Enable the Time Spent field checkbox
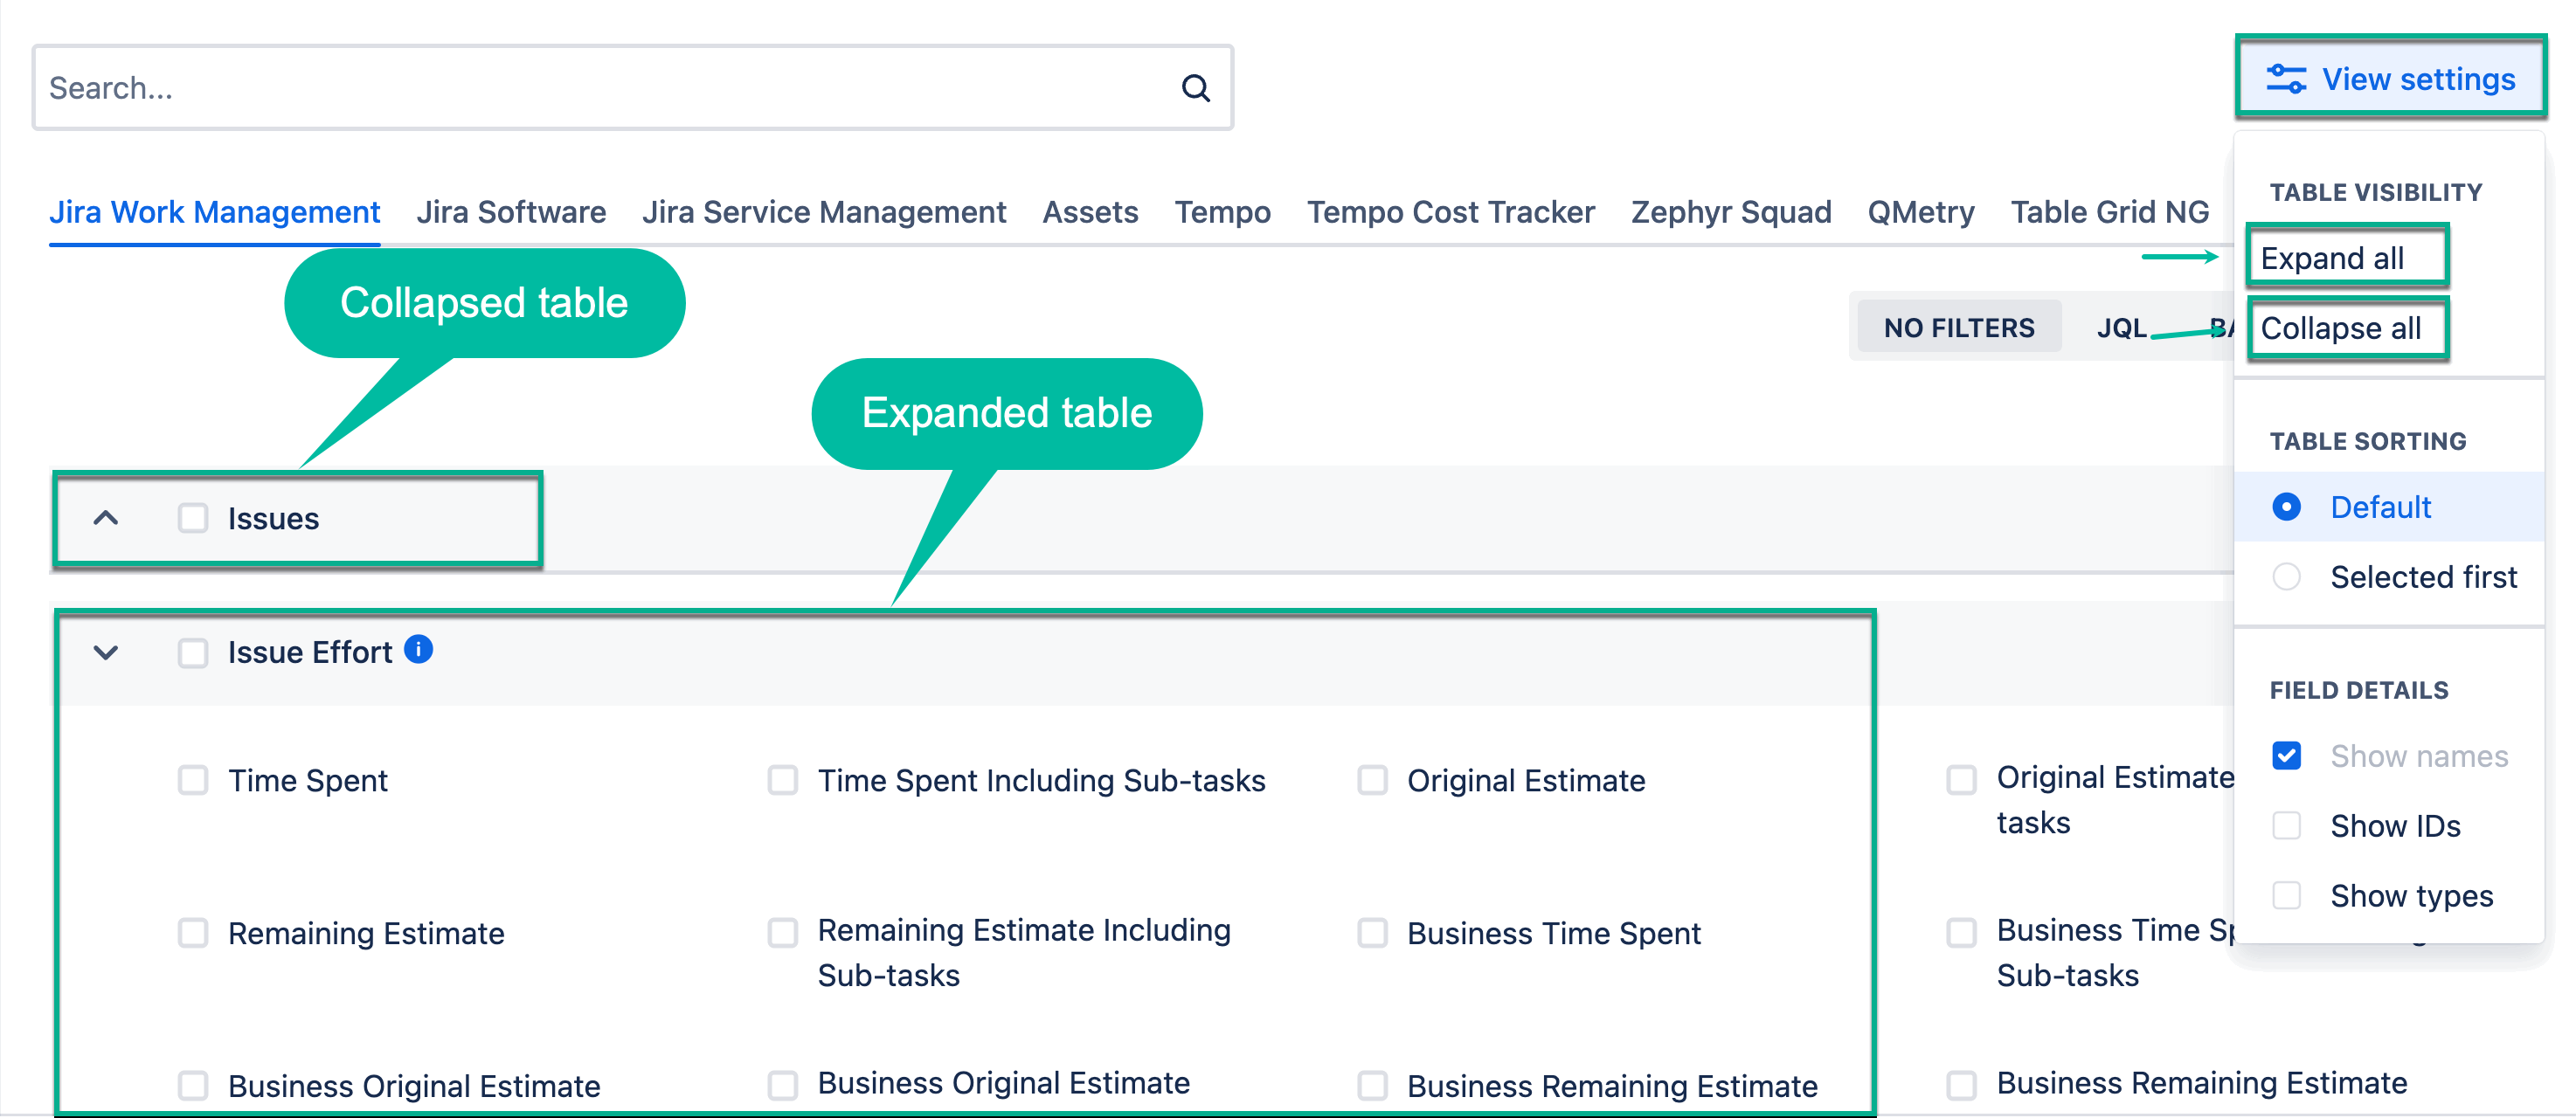This screenshot has width=2576, height=1118. click(x=193, y=780)
